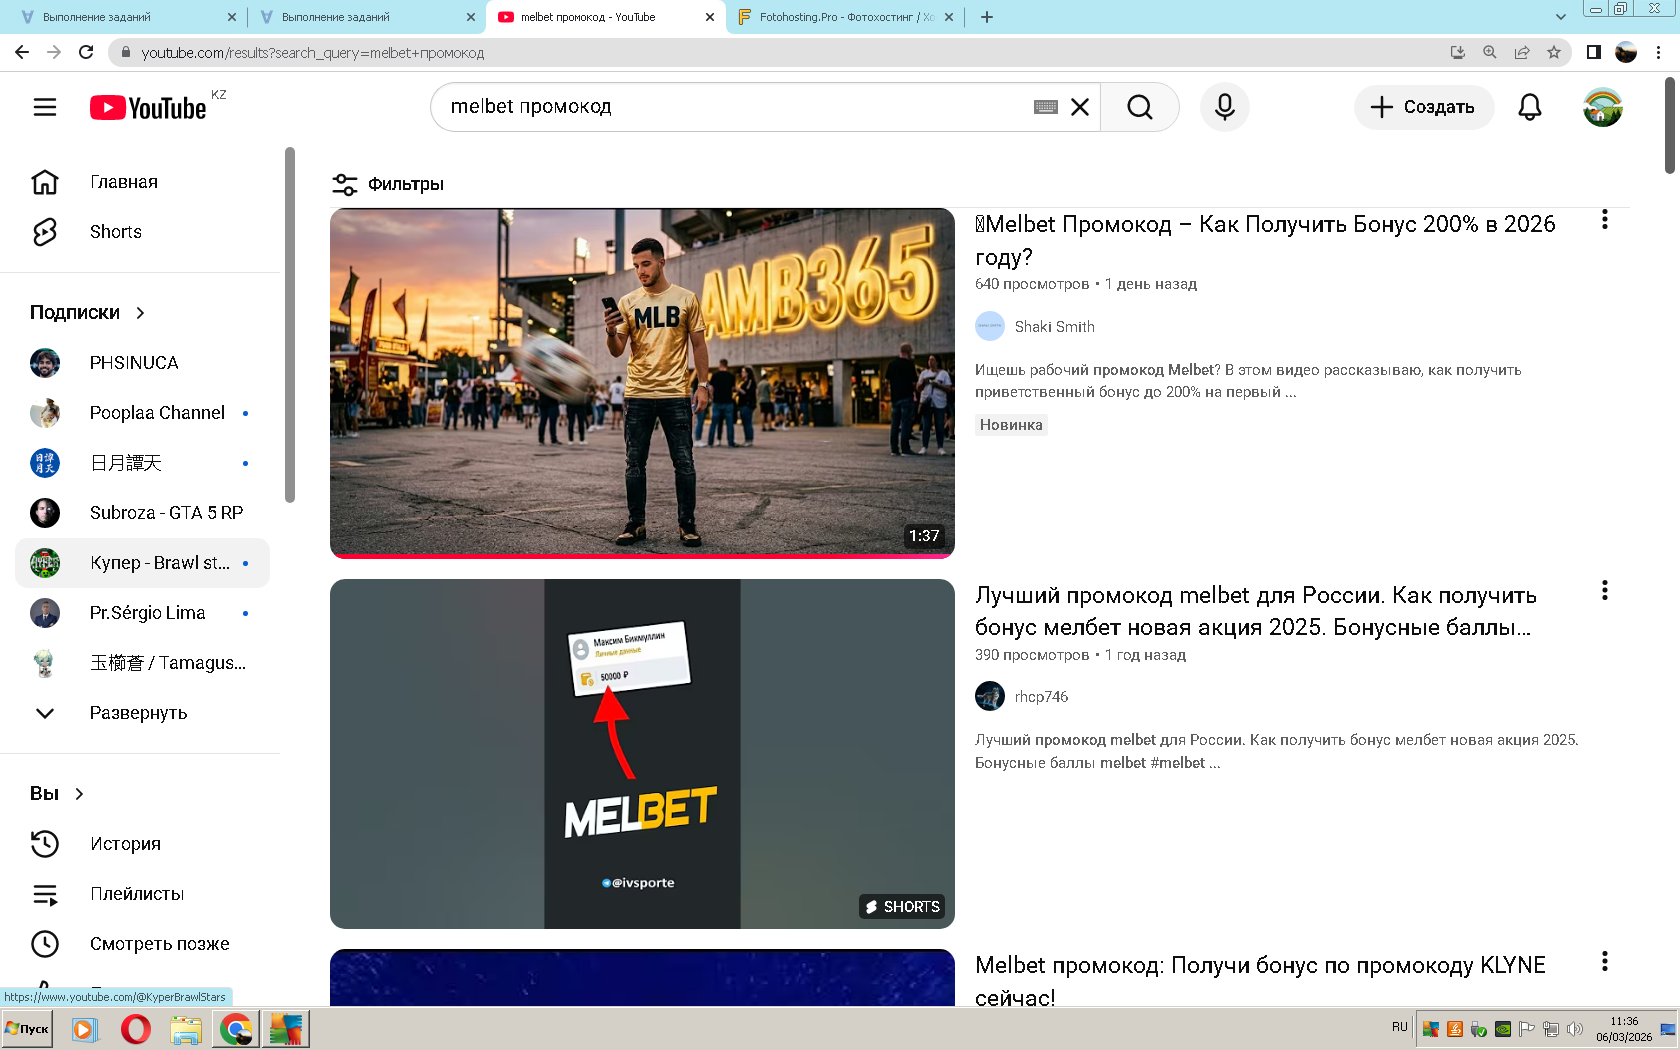
Task: Open the YouTube hamburger guide menu
Action: tap(45, 107)
